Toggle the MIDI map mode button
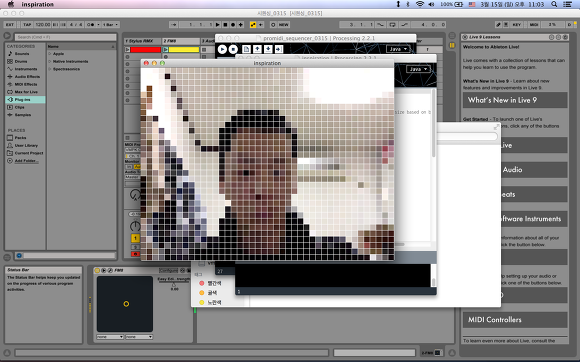This screenshot has height=362, width=580. (534, 25)
